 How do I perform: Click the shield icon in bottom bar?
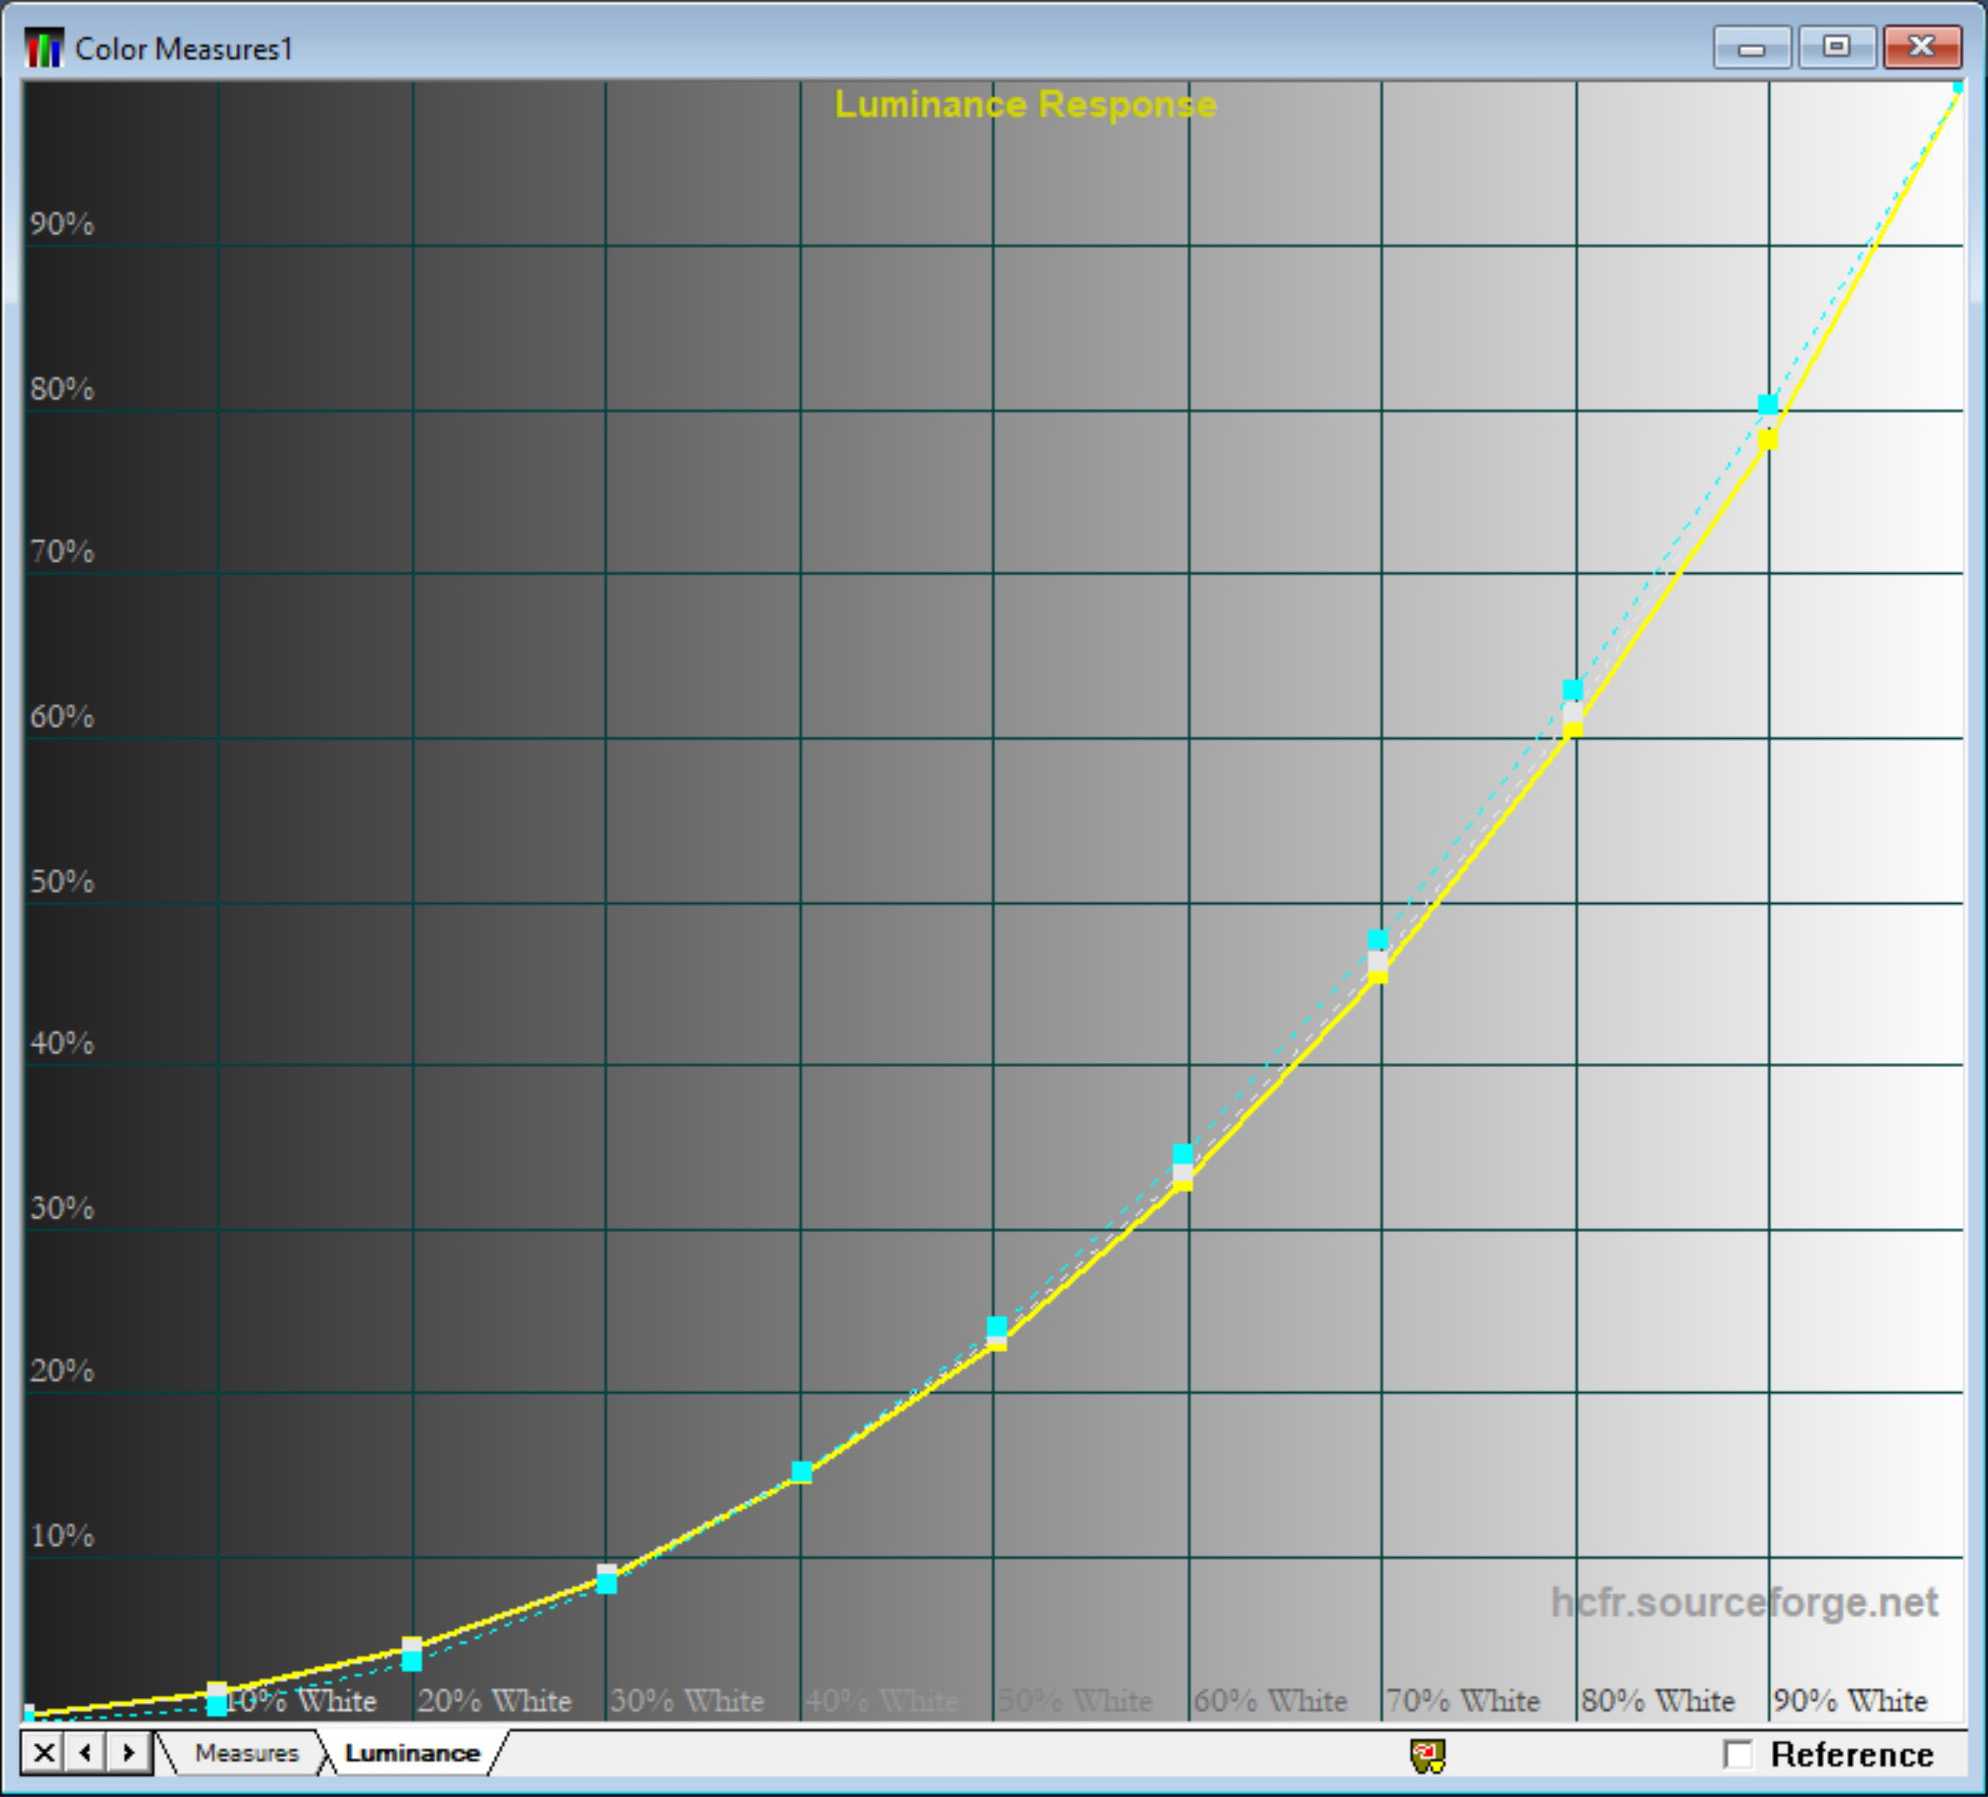1427,1756
